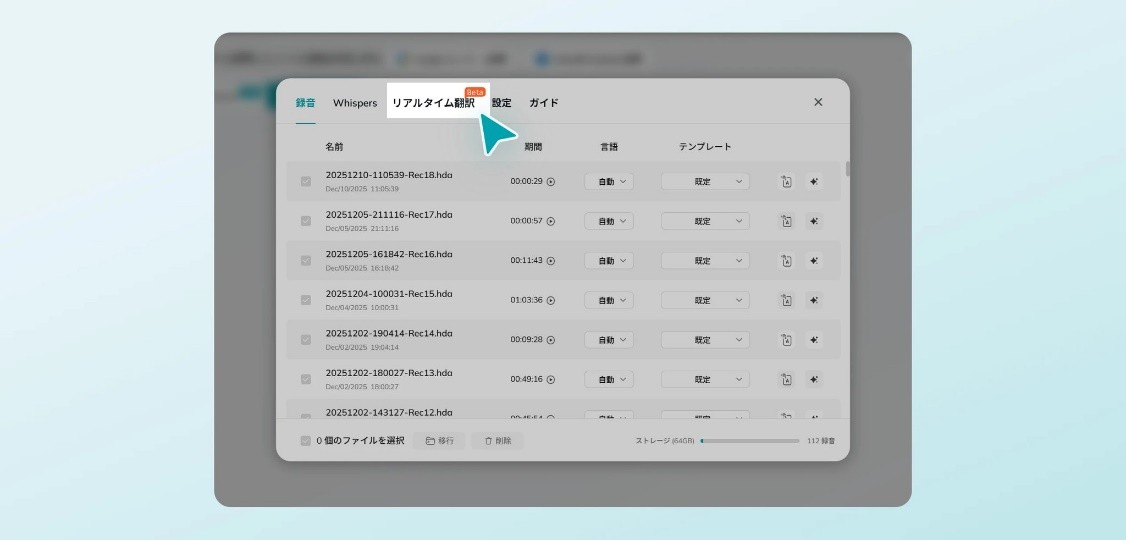Switch to the Whispers tab
This screenshot has width=1126, height=540.
pyautogui.click(x=355, y=103)
